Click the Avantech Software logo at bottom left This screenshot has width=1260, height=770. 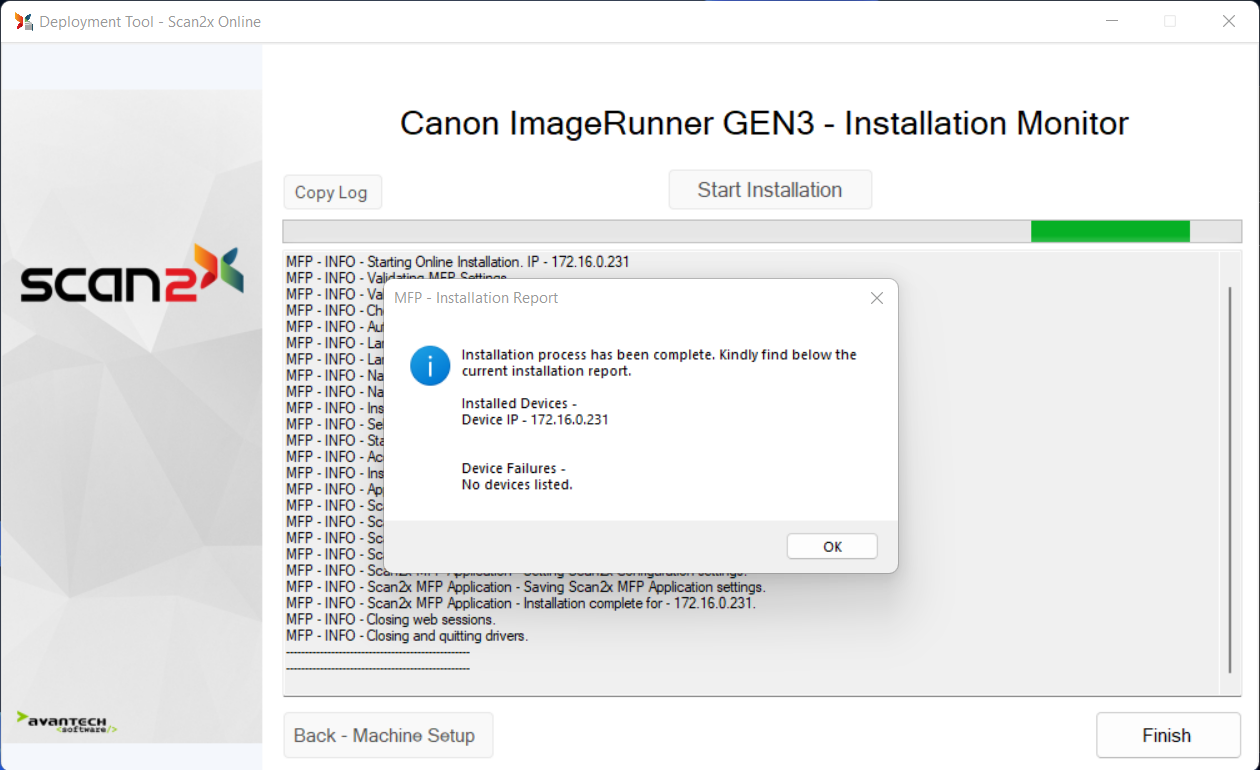tap(67, 723)
